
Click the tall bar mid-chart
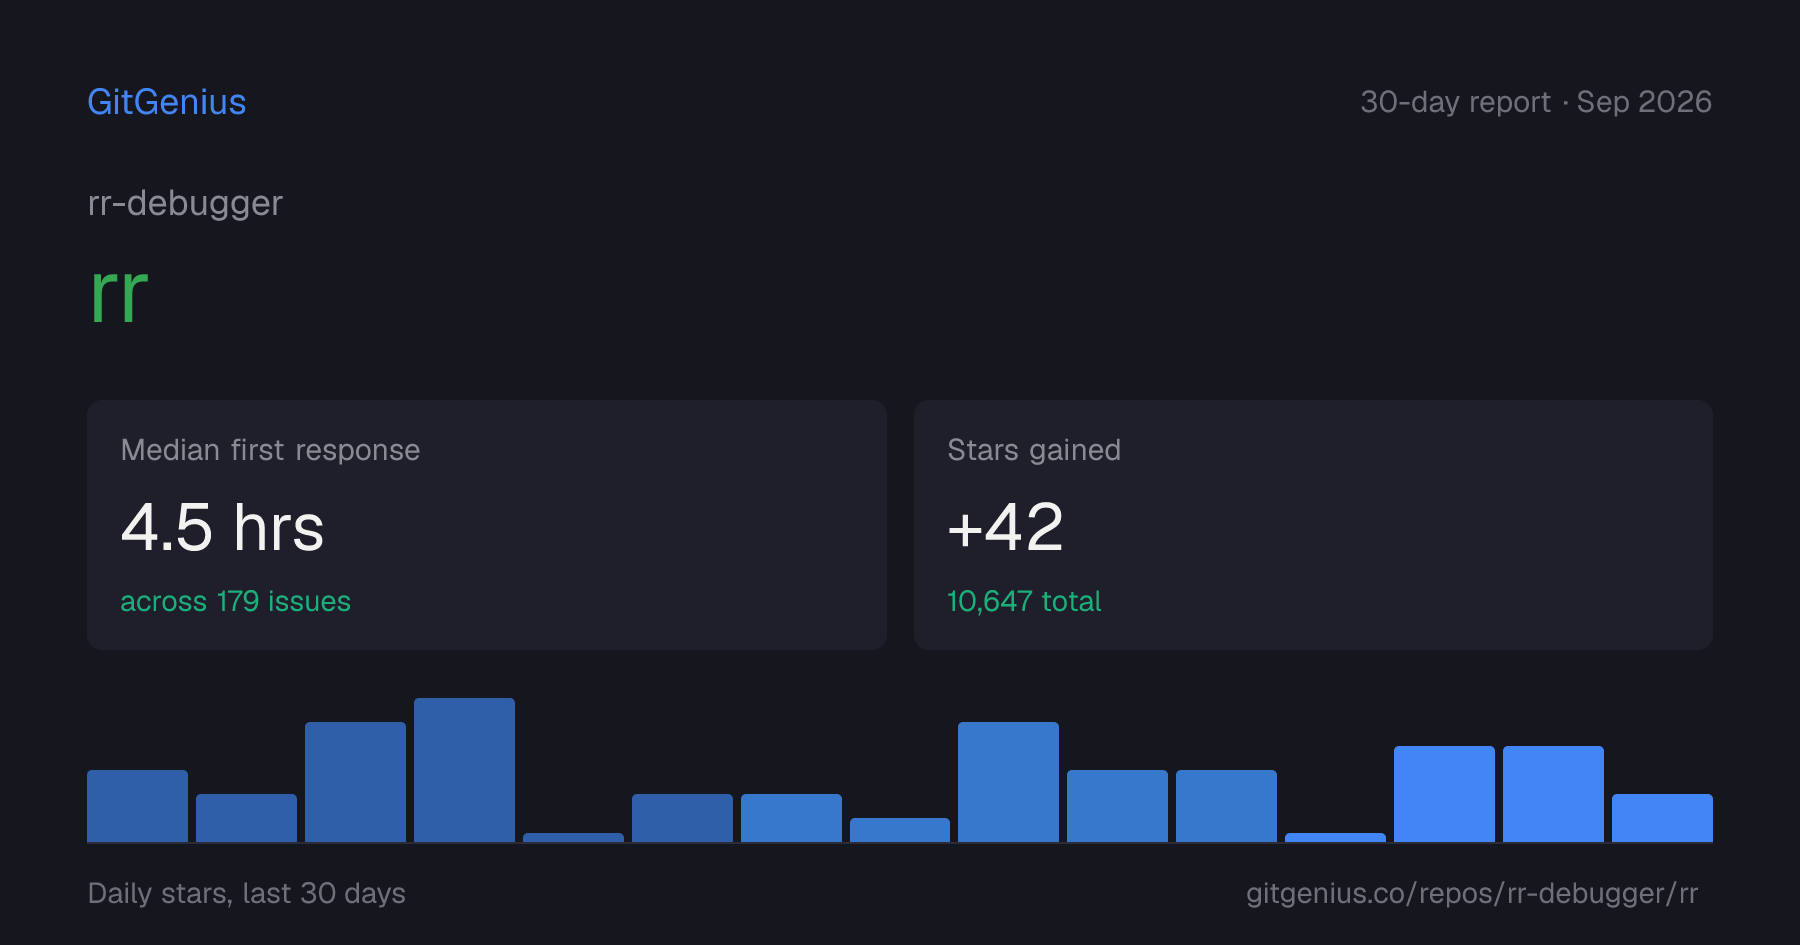[x=1008, y=782]
